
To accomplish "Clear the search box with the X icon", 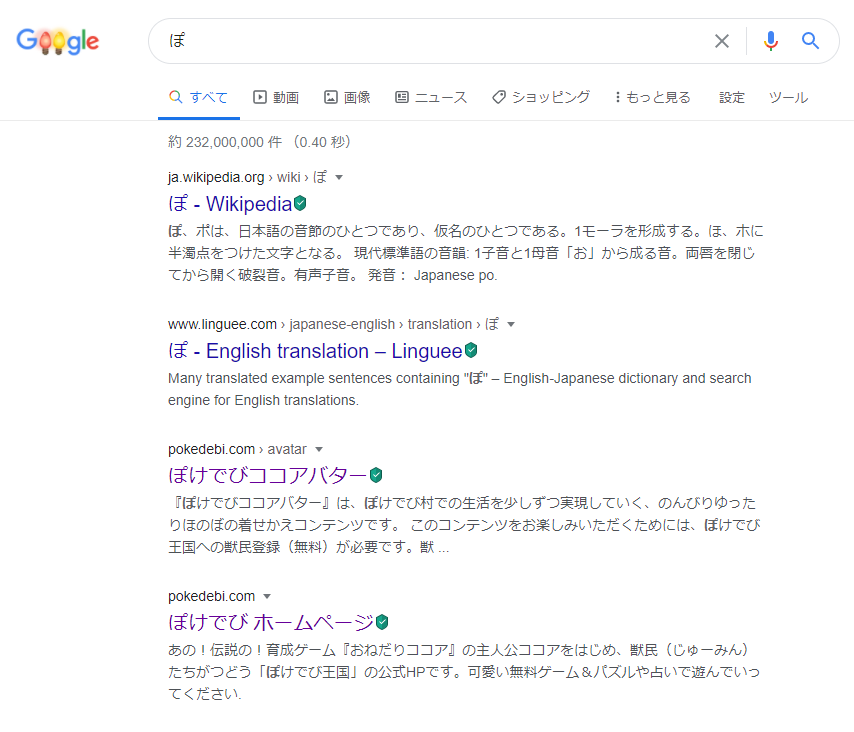I will coord(722,41).
